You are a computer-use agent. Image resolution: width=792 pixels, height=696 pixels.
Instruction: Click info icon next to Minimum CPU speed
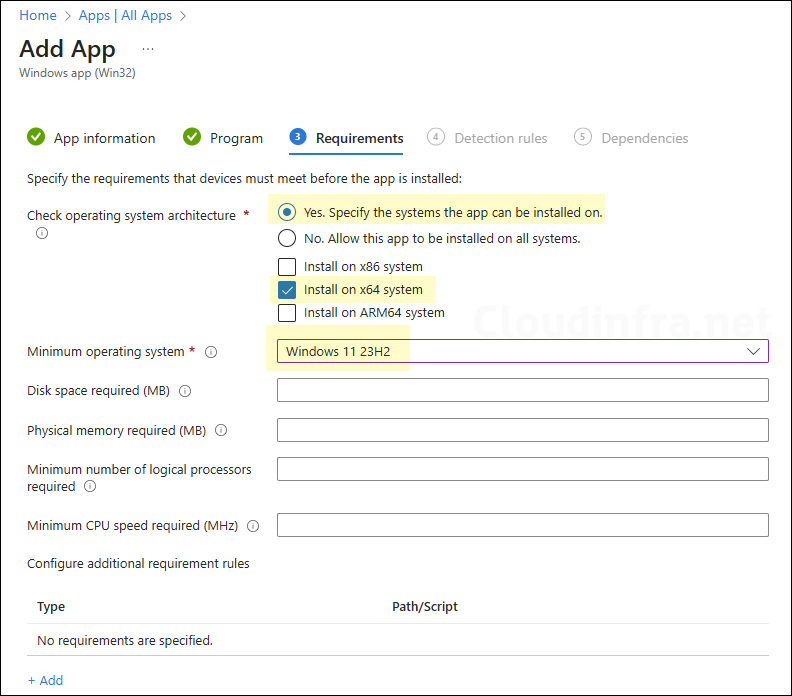(253, 526)
